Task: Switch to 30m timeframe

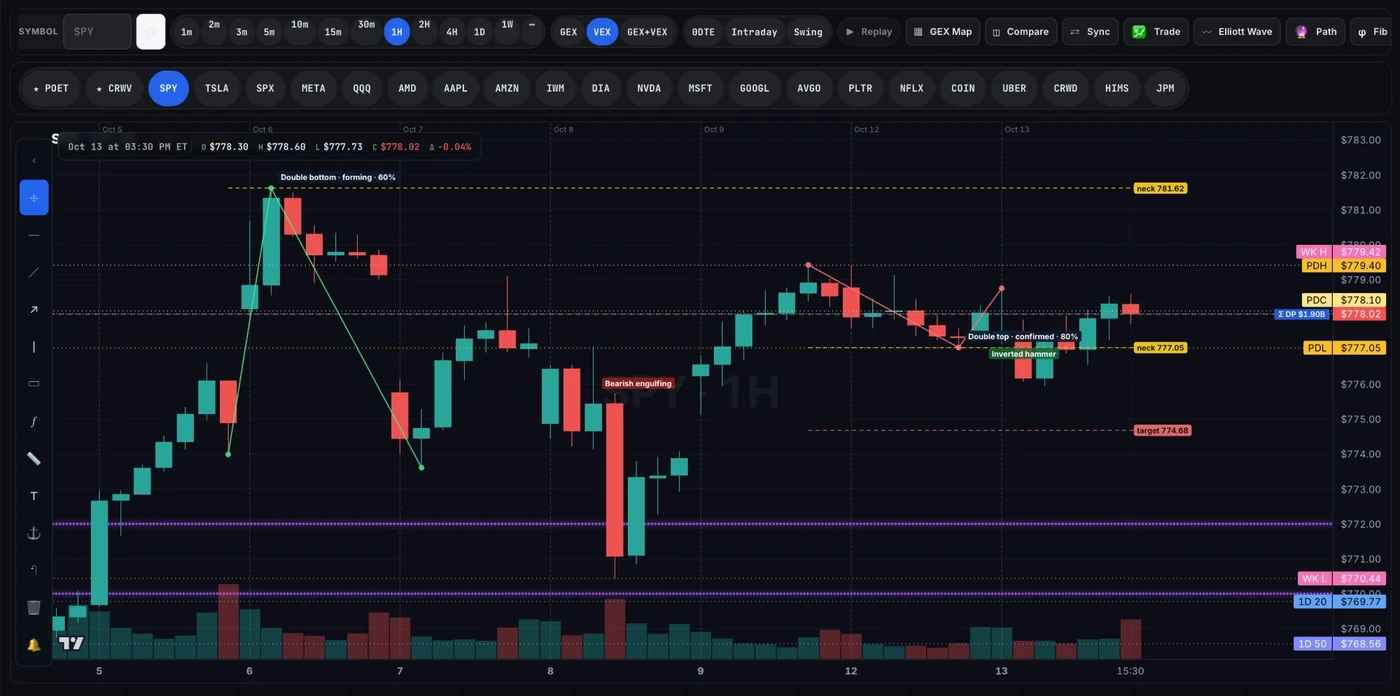Action: [x=366, y=32]
